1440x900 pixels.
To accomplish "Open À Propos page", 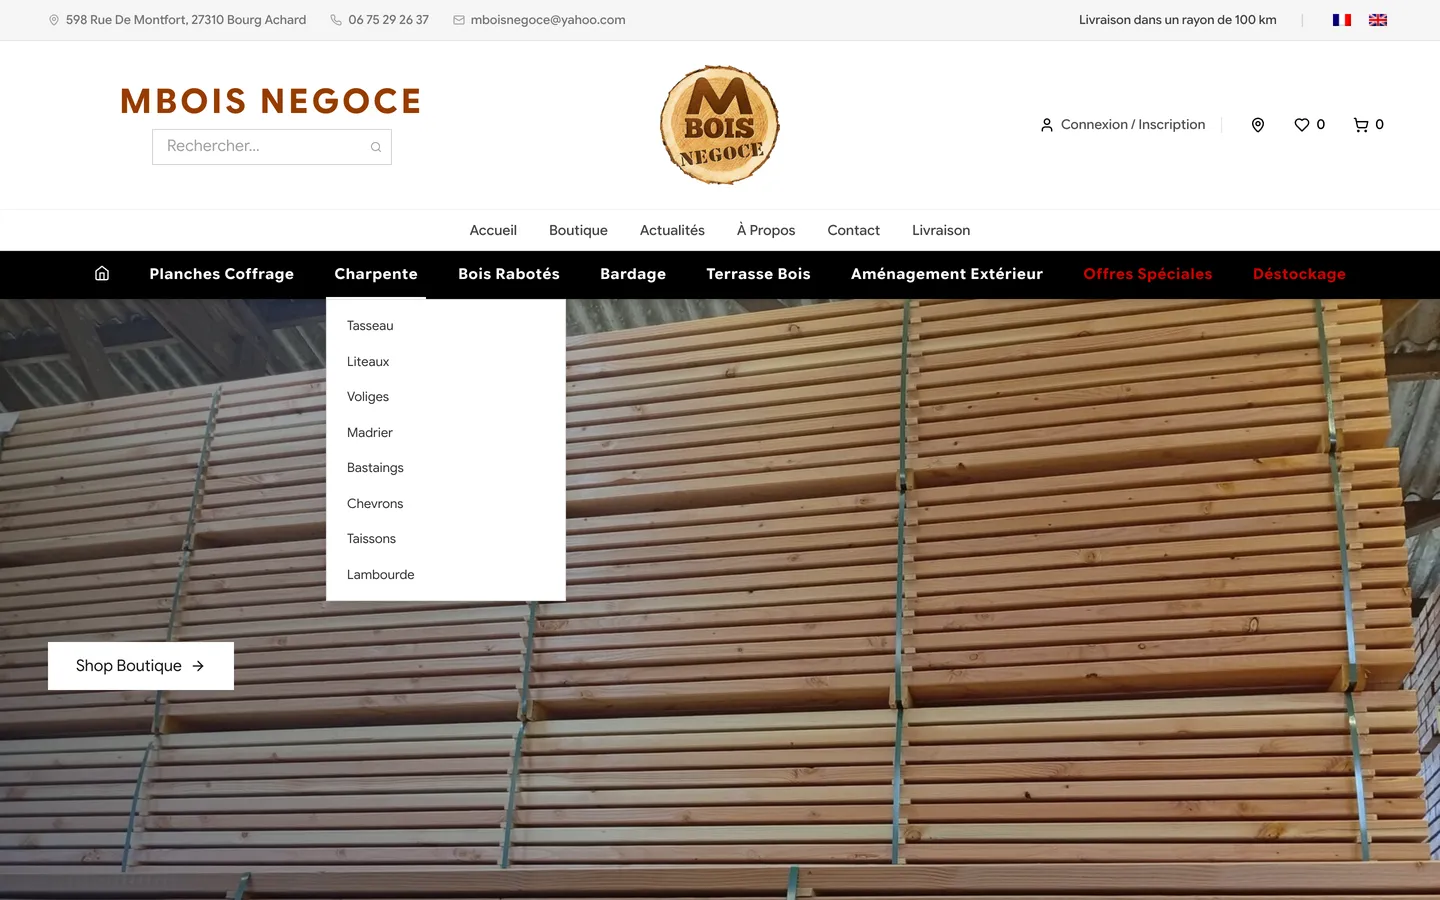I will pyautogui.click(x=766, y=230).
